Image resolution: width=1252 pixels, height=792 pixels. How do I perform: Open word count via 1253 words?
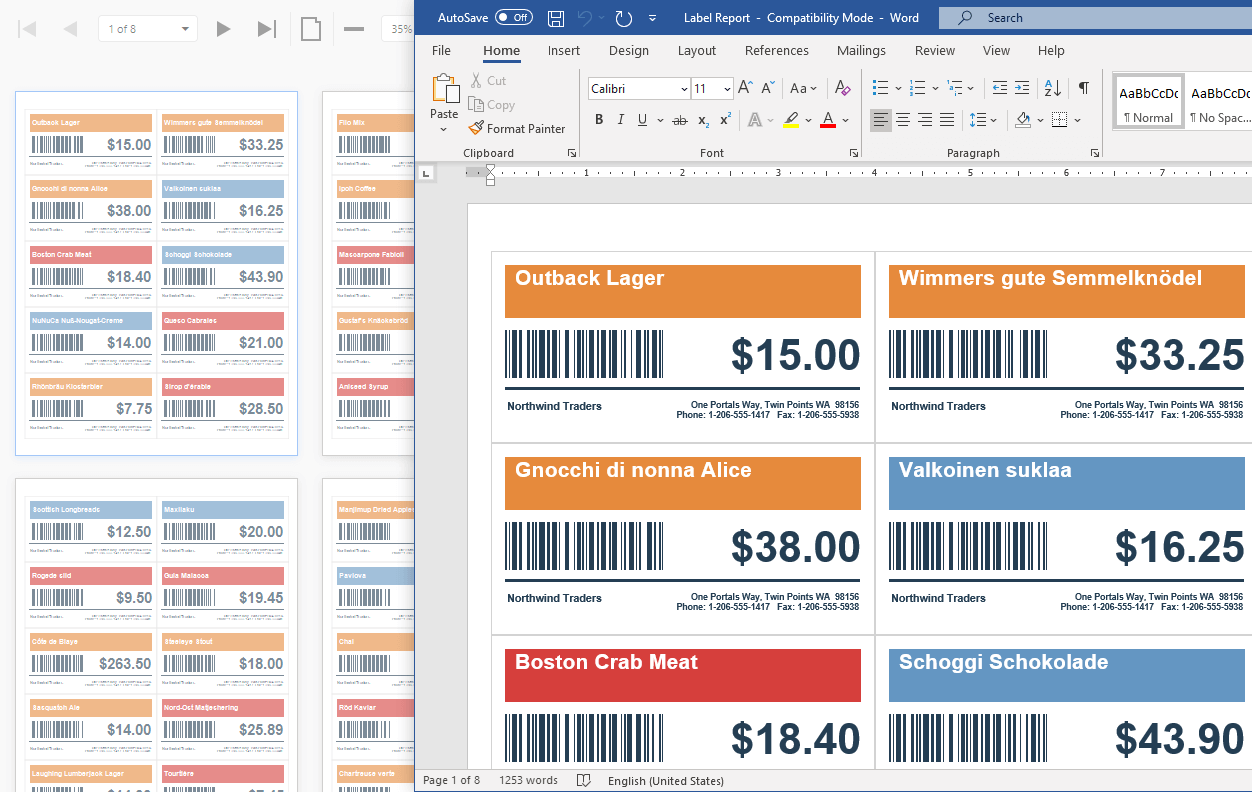(528, 780)
